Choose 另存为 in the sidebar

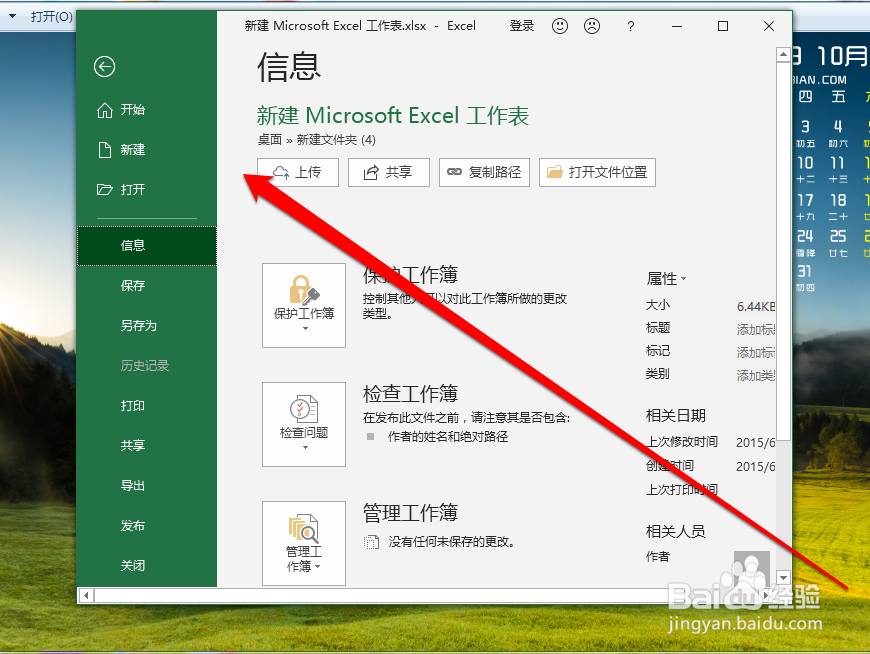click(x=146, y=326)
